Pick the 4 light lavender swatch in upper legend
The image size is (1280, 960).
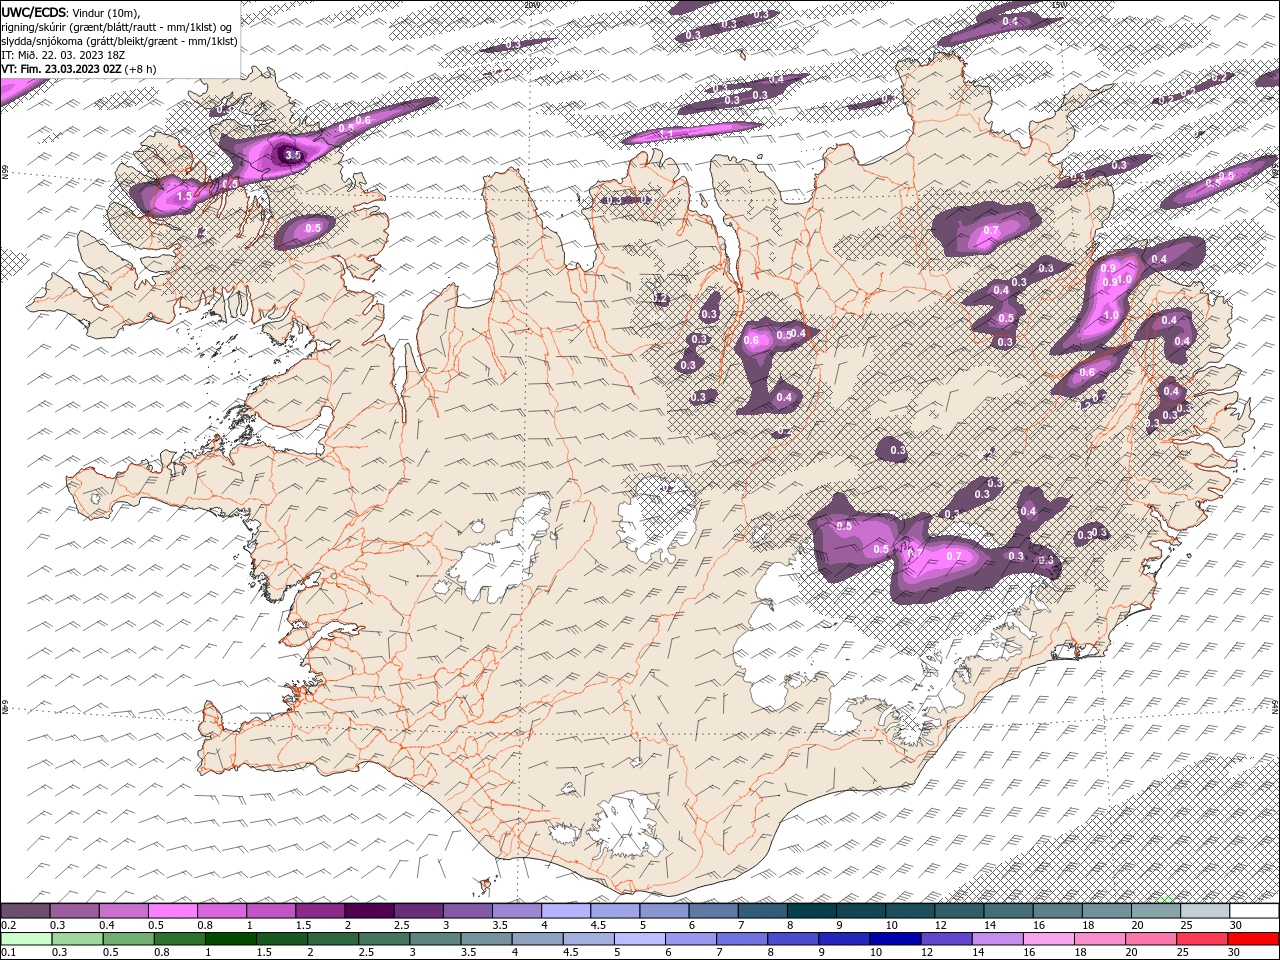tap(566, 911)
